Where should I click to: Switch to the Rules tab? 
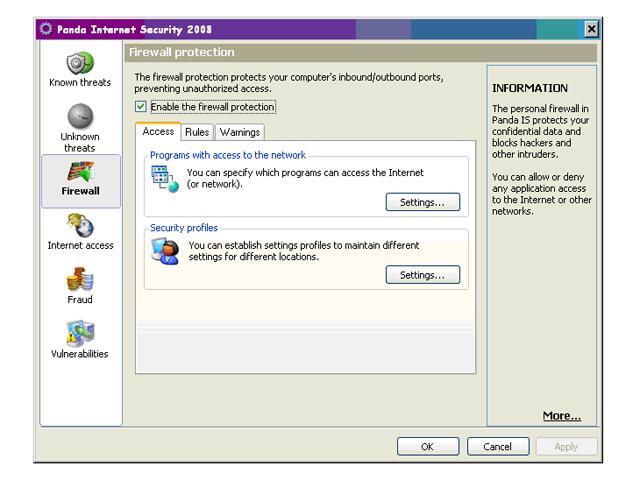click(197, 132)
